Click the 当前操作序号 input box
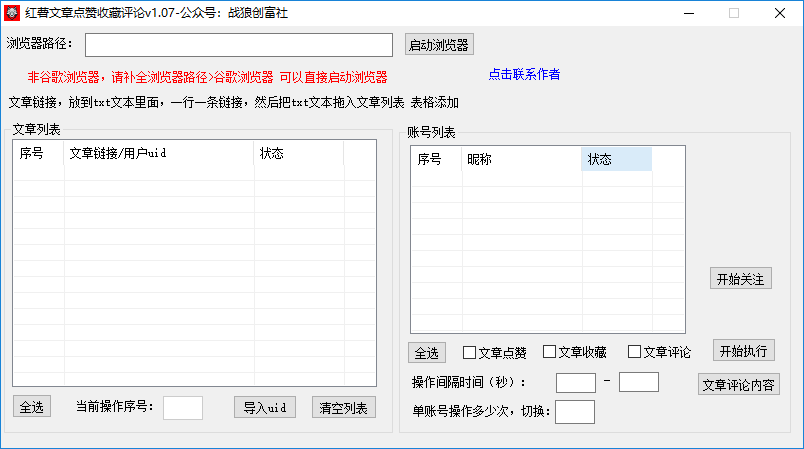The height and width of the screenshot is (449, 804). click(182, 407)
